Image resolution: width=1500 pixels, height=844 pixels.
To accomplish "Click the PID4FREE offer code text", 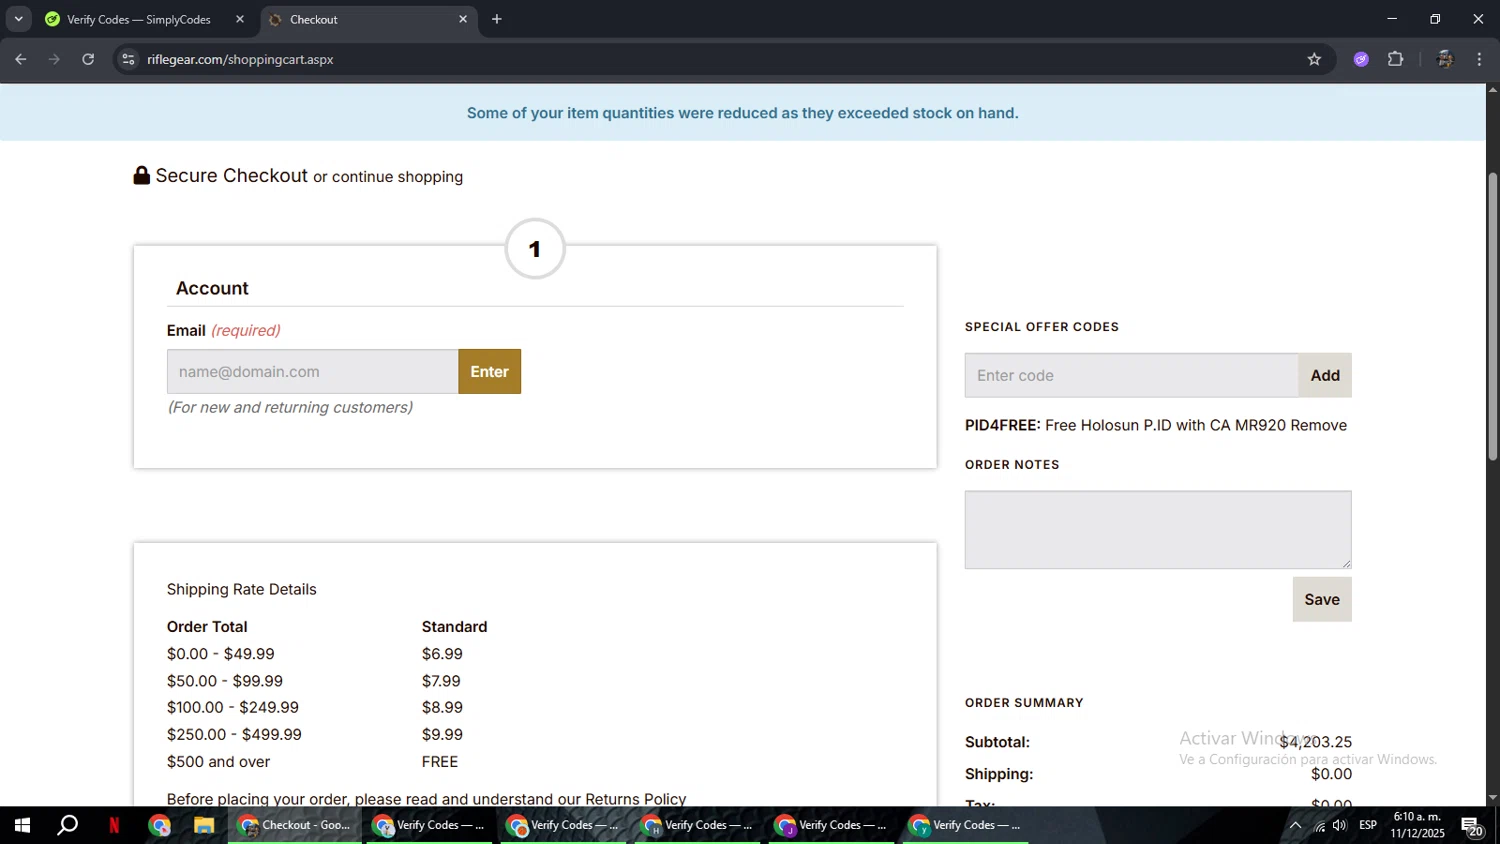I will click(1002, 425).
